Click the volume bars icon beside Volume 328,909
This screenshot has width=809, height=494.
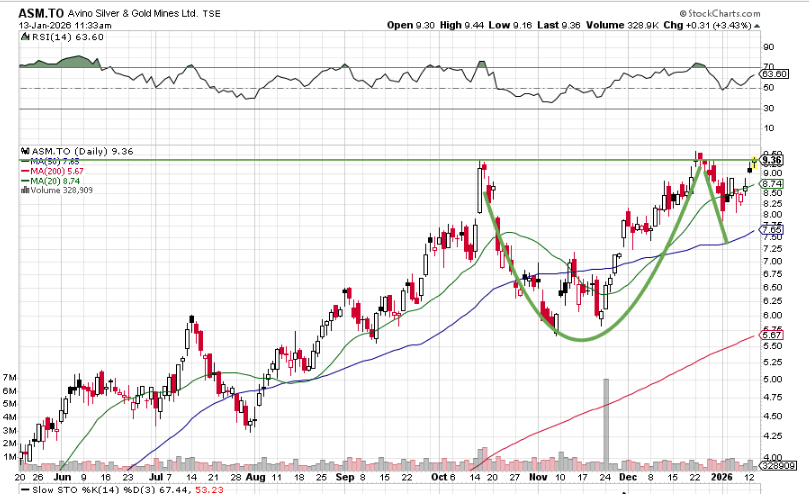point(25,190)
